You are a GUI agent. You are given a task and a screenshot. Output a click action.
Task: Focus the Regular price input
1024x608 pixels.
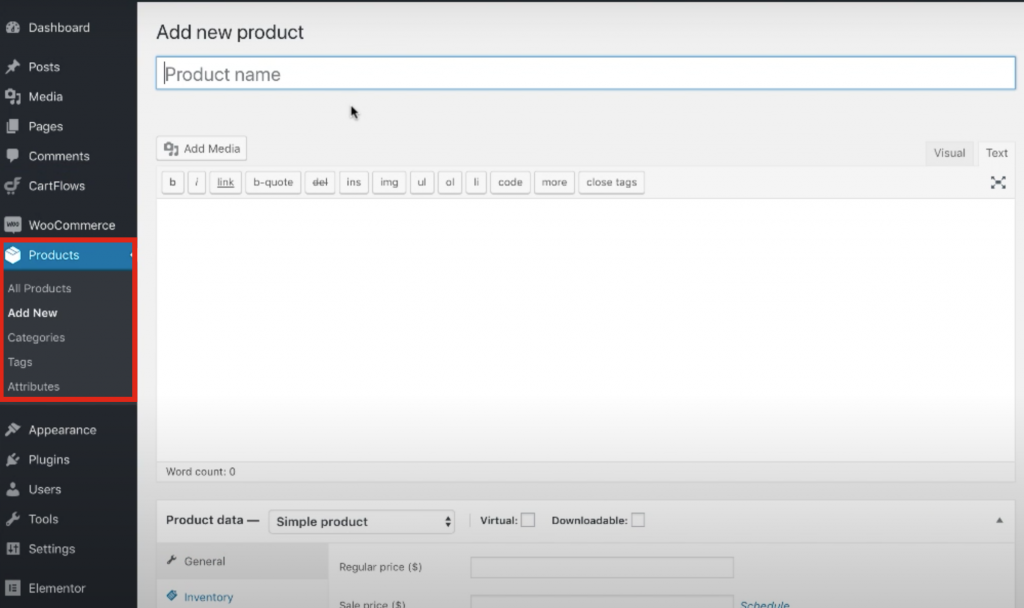[601, 567]
